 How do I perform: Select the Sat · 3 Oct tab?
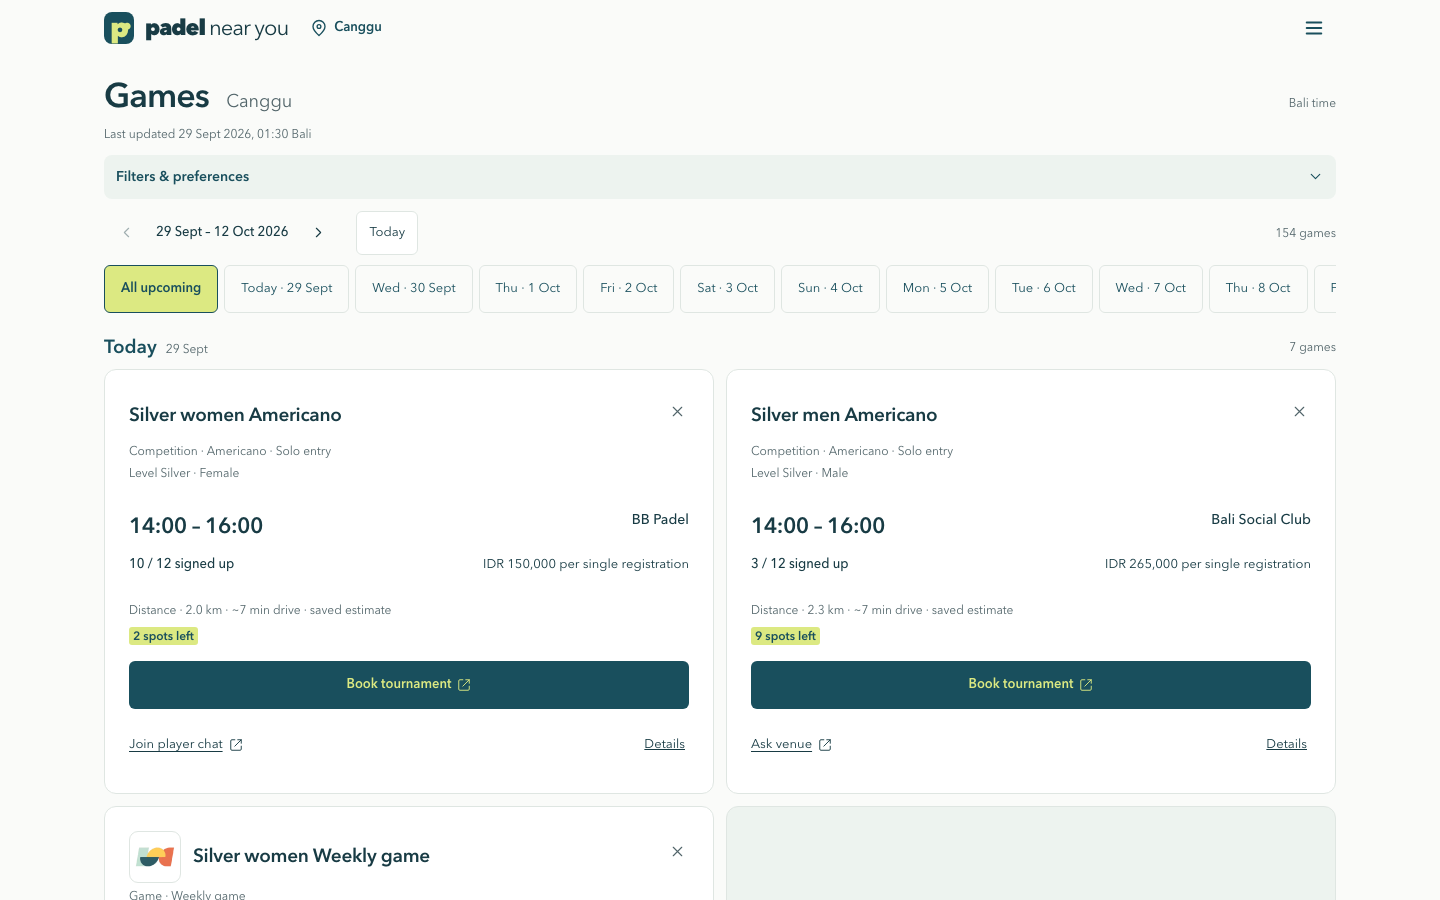coord(727,288)
